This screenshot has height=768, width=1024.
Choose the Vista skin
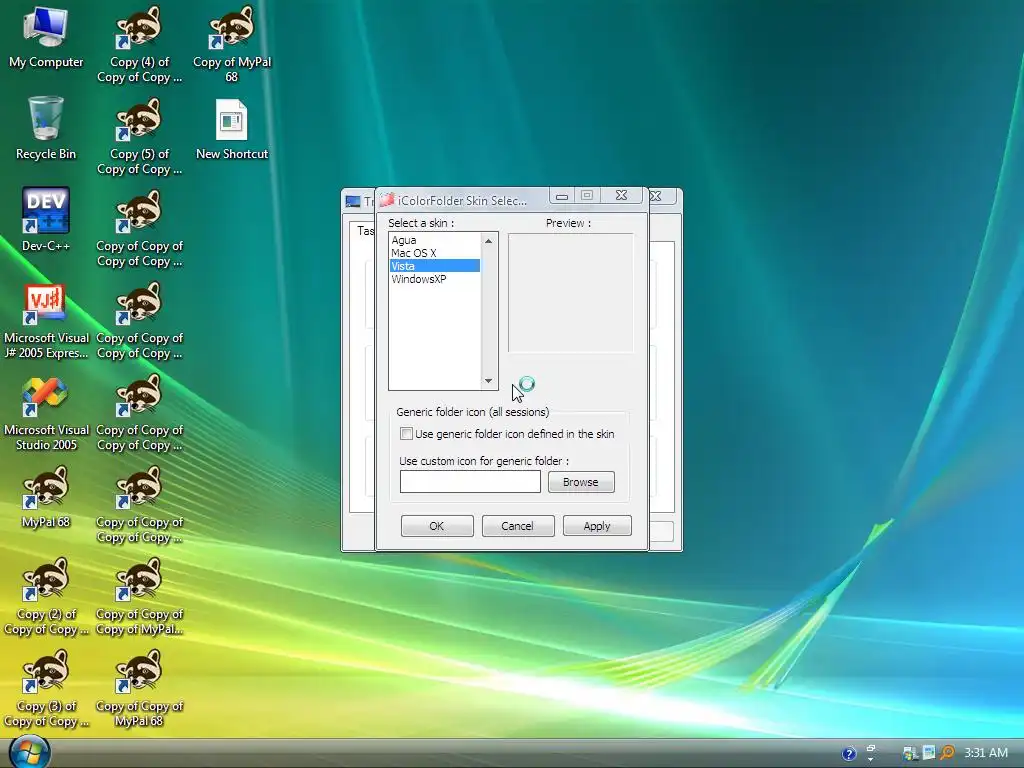435,266
